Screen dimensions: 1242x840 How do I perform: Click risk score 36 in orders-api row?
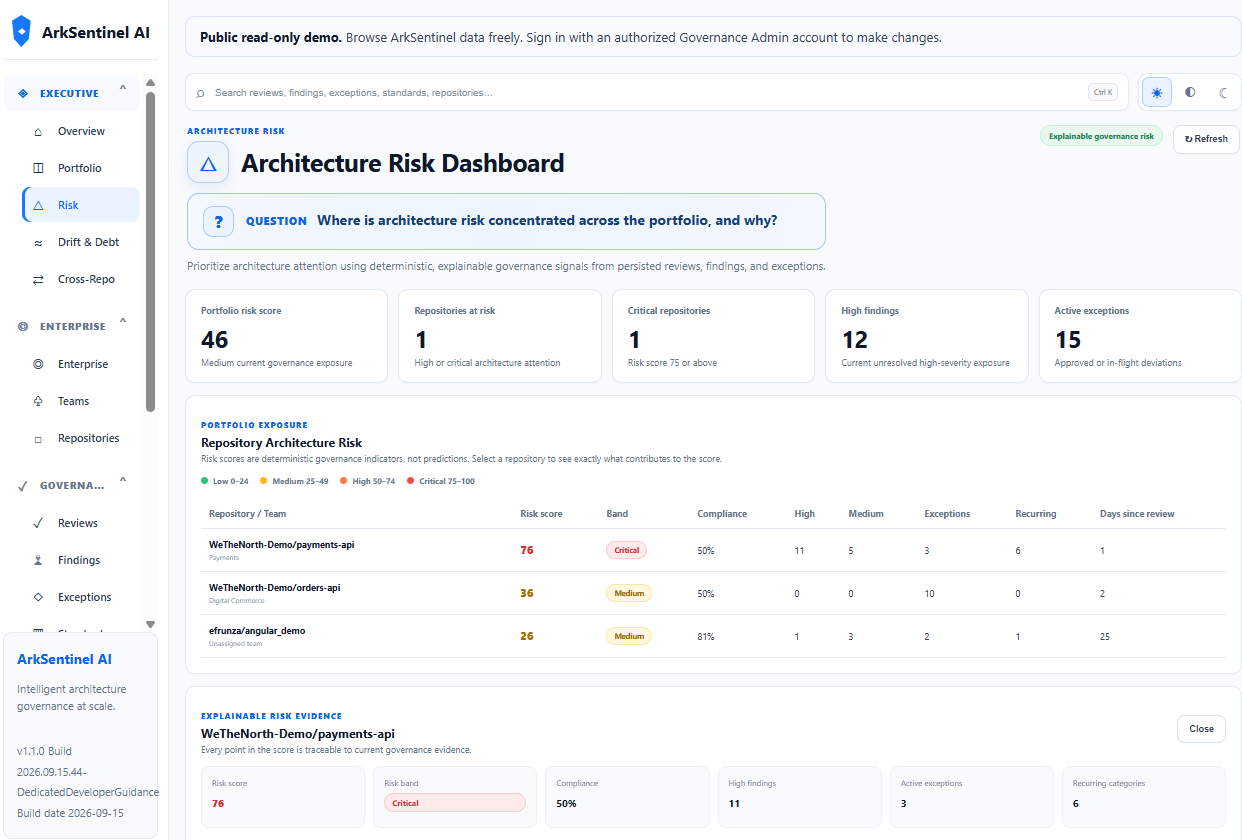click(527, 593)
